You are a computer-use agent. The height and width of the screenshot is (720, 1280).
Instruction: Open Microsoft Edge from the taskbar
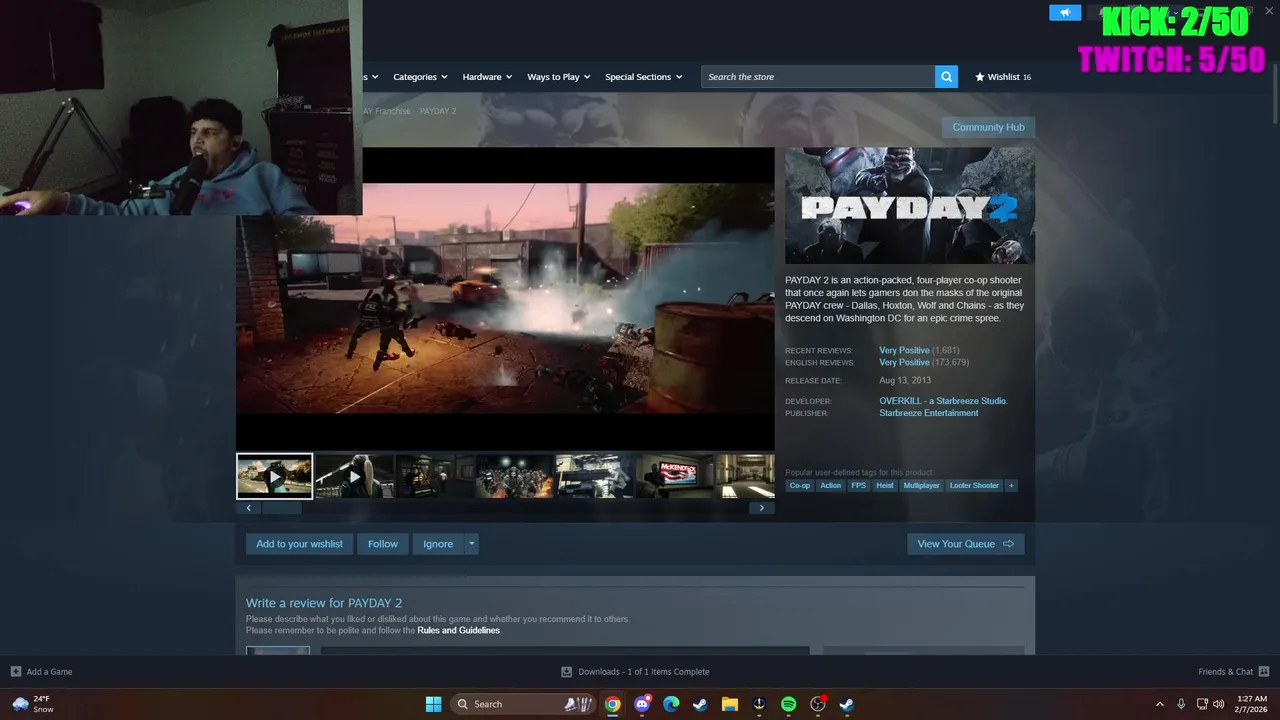coord(671,704)
